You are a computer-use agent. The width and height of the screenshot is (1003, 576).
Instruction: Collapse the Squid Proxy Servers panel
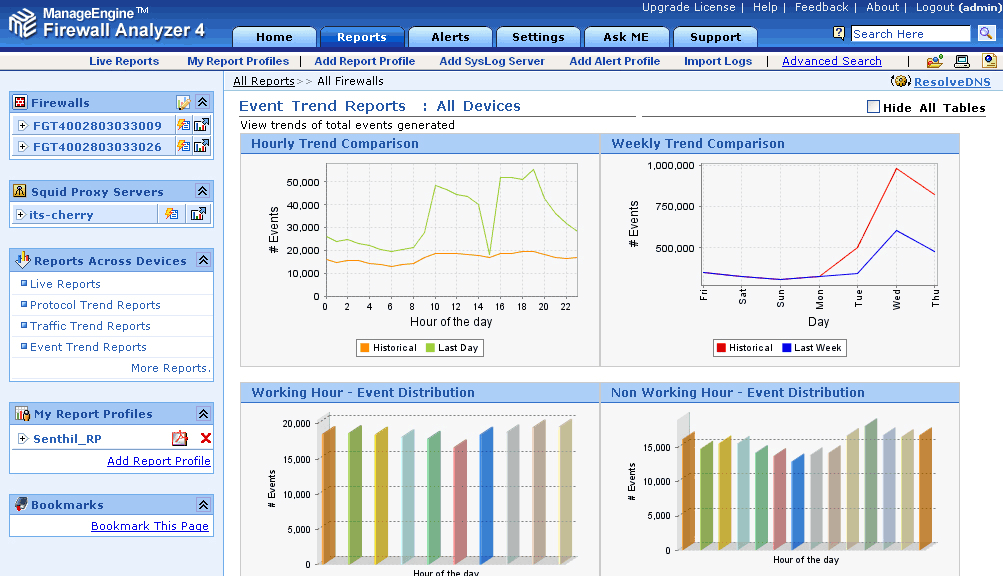[x=202, y=191]
